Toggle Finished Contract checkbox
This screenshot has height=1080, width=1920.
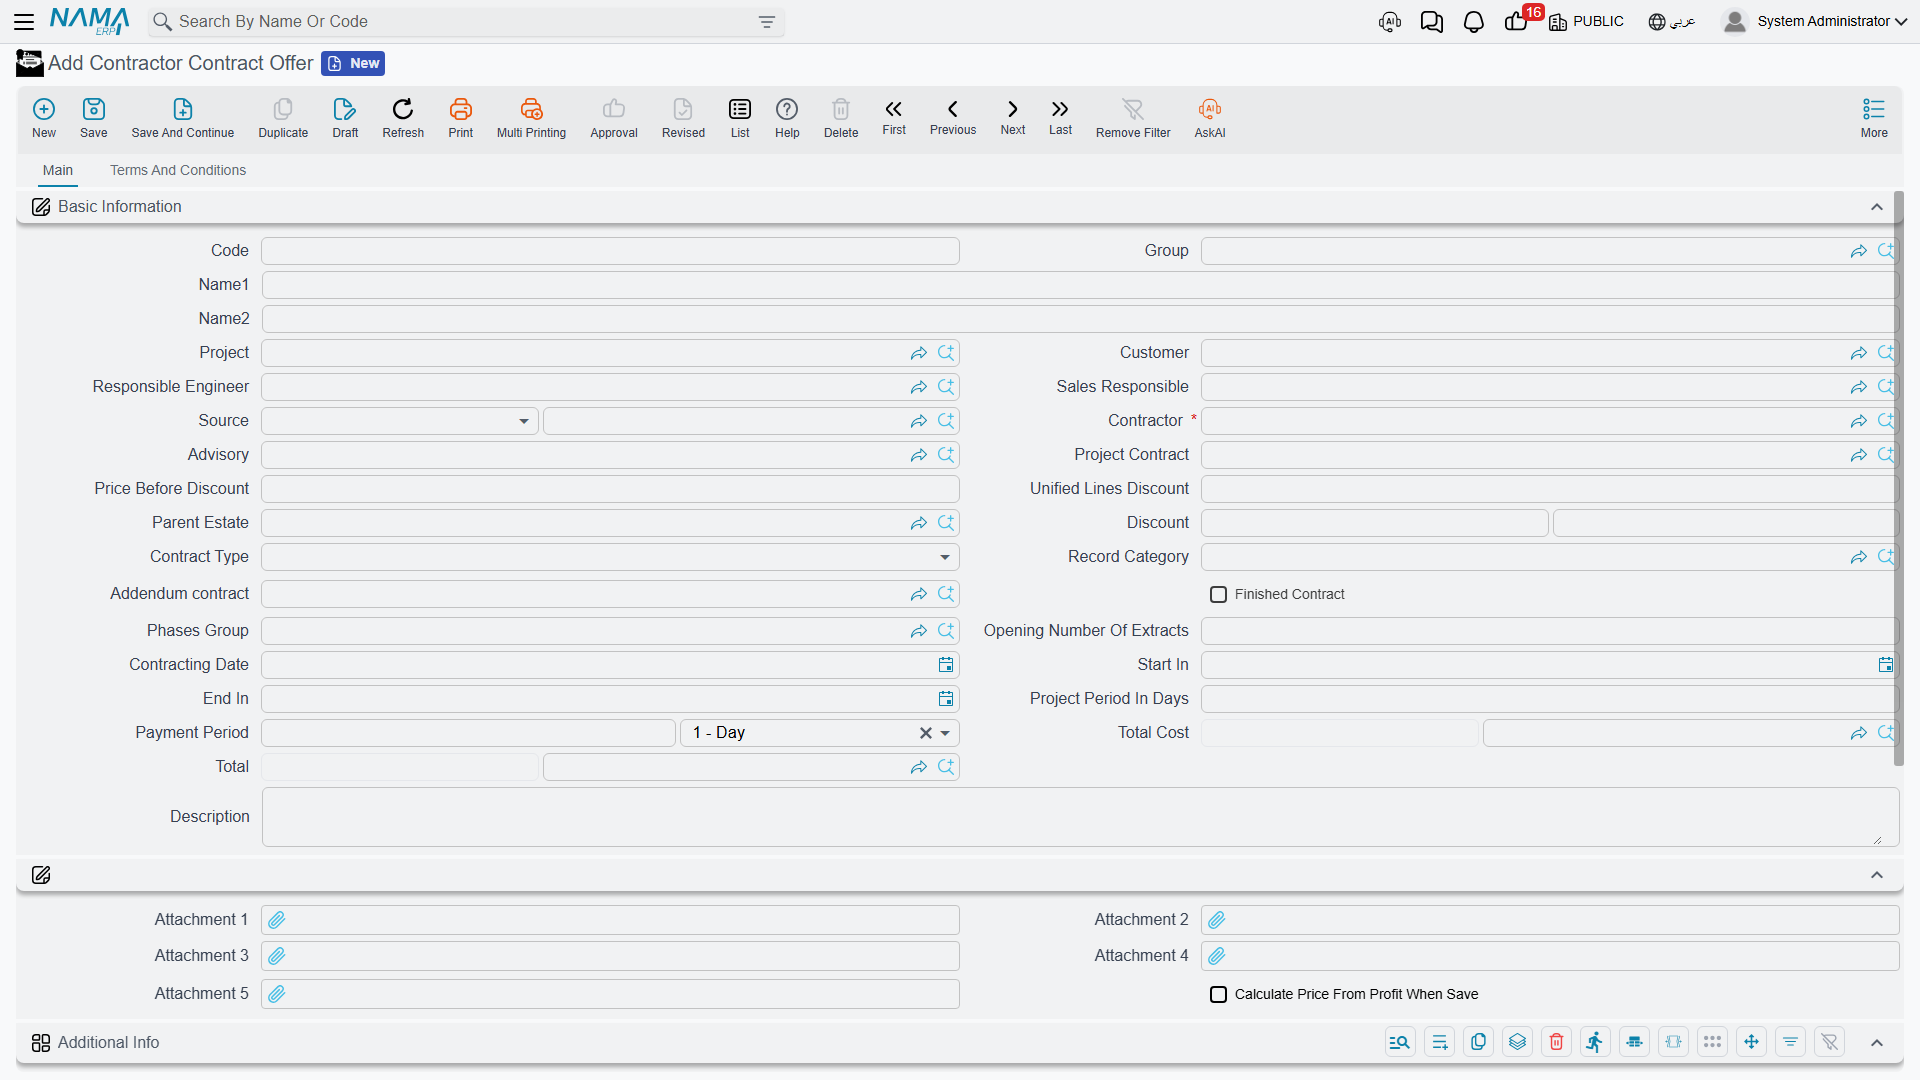[x=1218, y=595]
